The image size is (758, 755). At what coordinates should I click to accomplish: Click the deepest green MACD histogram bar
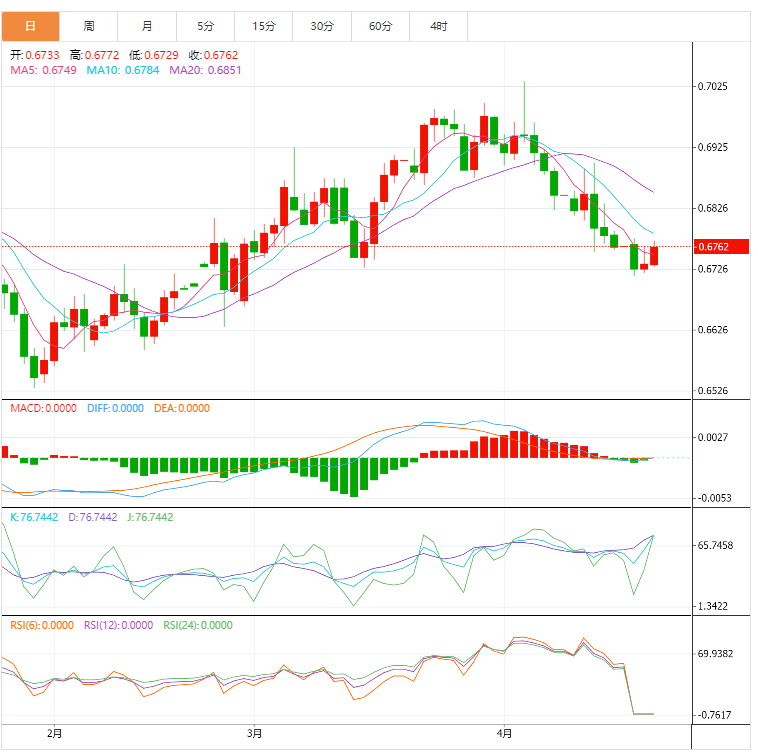[x=354, y=477]
